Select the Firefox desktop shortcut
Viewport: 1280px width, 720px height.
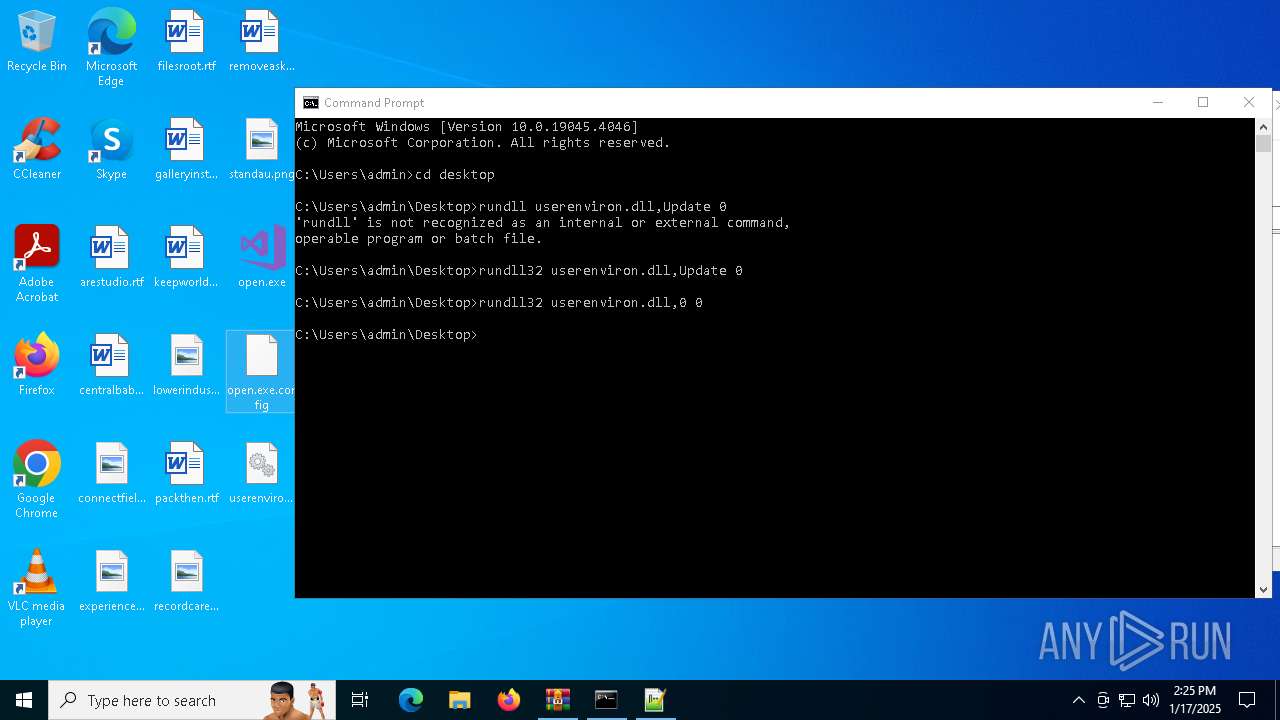coord(37,366)
